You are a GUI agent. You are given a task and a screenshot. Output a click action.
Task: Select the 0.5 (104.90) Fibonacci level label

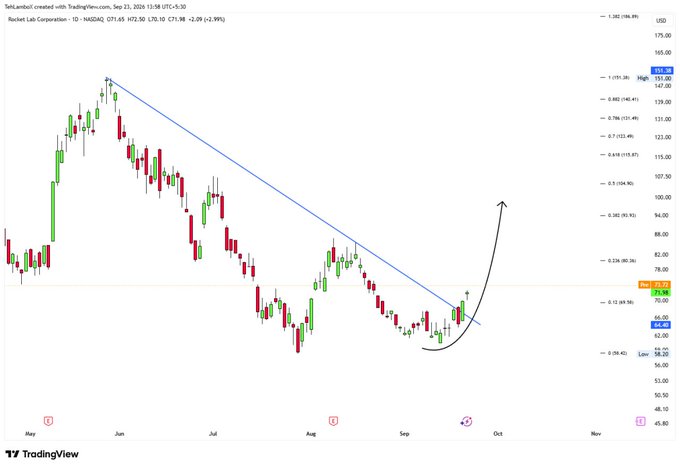point(621,183)
